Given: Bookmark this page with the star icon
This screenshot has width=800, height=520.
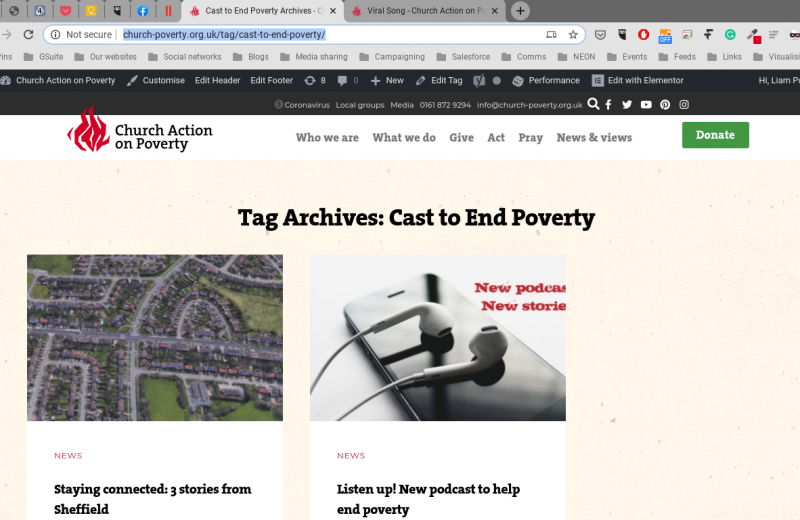Looking at the screenshot, I should click(573, 35).
